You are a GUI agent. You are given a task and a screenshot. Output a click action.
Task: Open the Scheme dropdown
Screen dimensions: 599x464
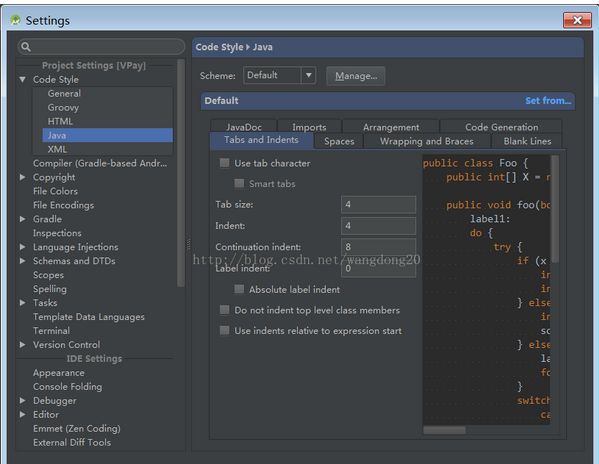279,75
